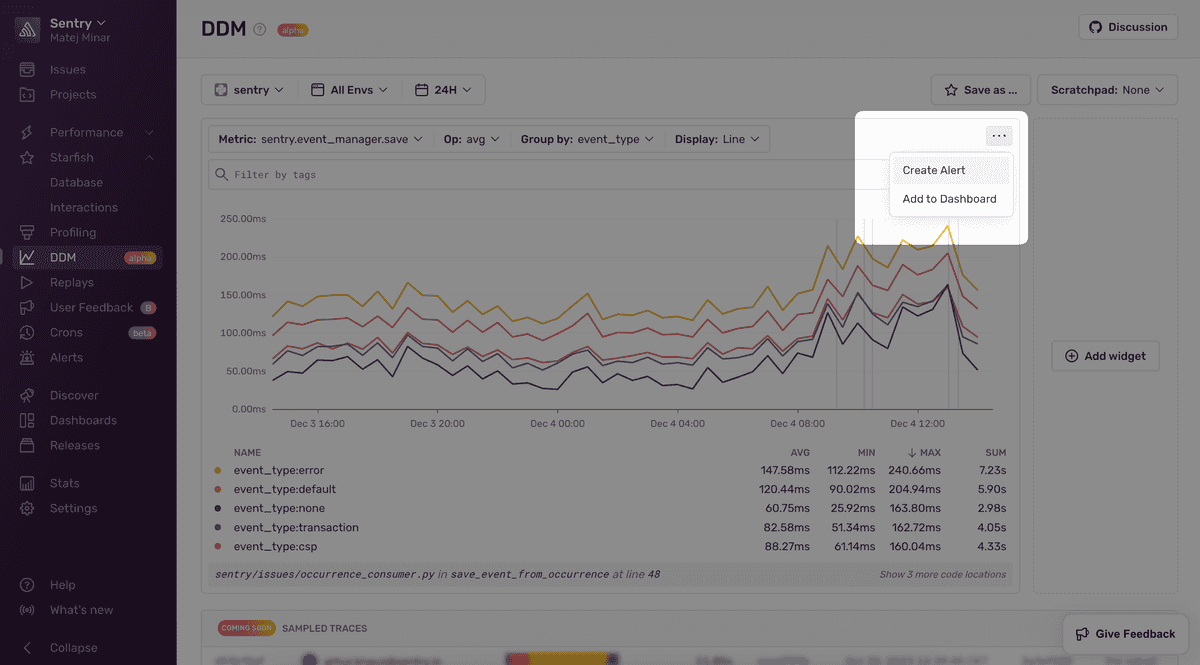Viewport: 1200px width, 665px height.
Task: Collapse the sidebar
Action: pyautogui.click(x=74, y=648)
